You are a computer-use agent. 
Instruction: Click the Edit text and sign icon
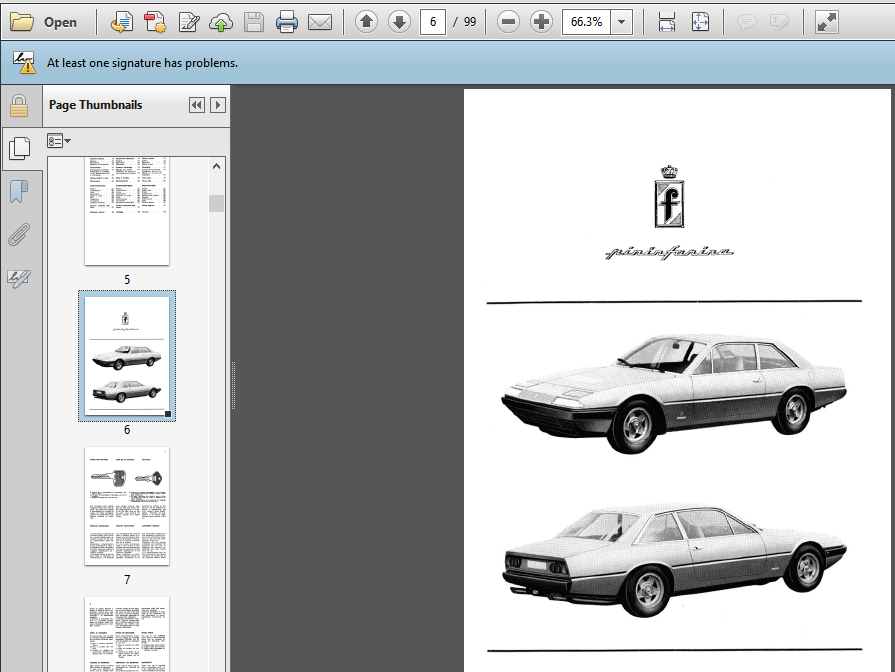click(188, 22)
